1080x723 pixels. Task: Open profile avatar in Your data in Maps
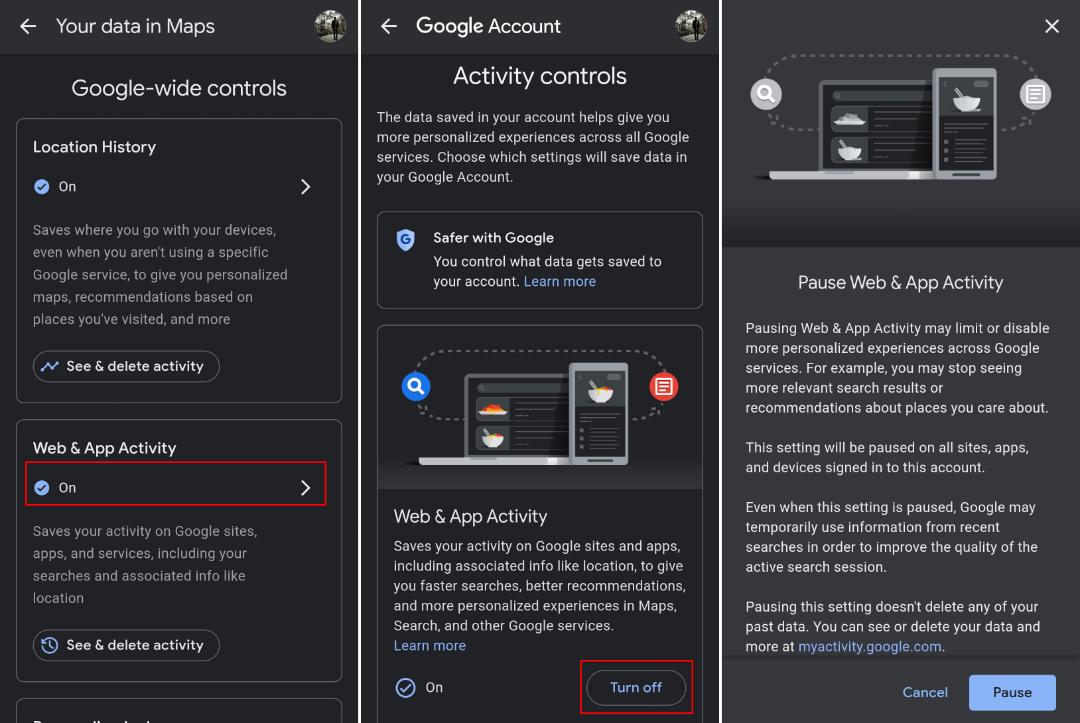(330, 26)
